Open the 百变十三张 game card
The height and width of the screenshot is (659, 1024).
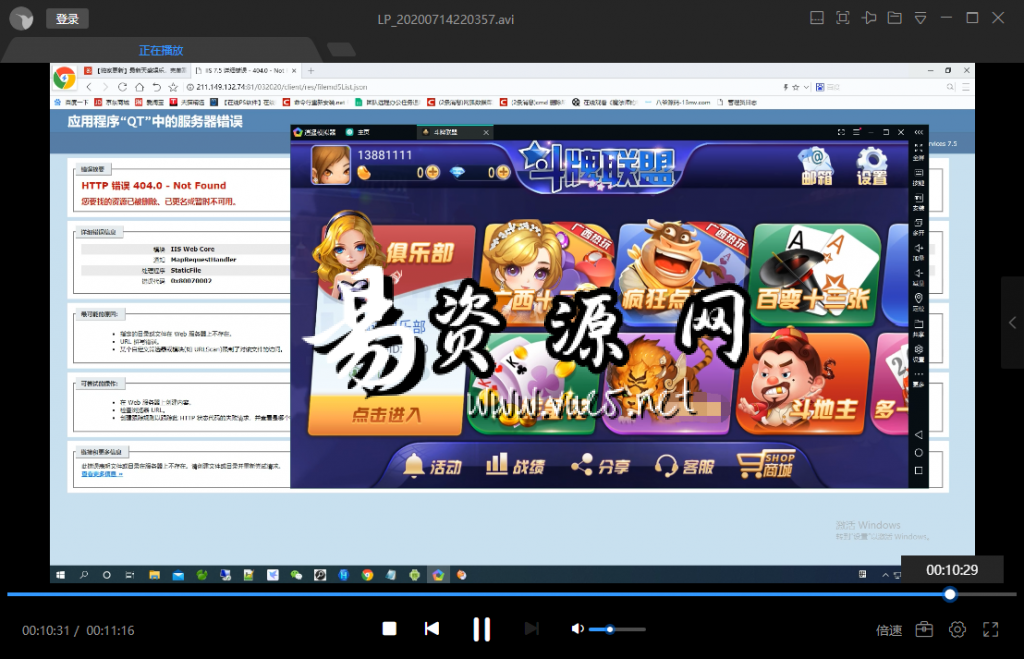(x=814, y=274)
